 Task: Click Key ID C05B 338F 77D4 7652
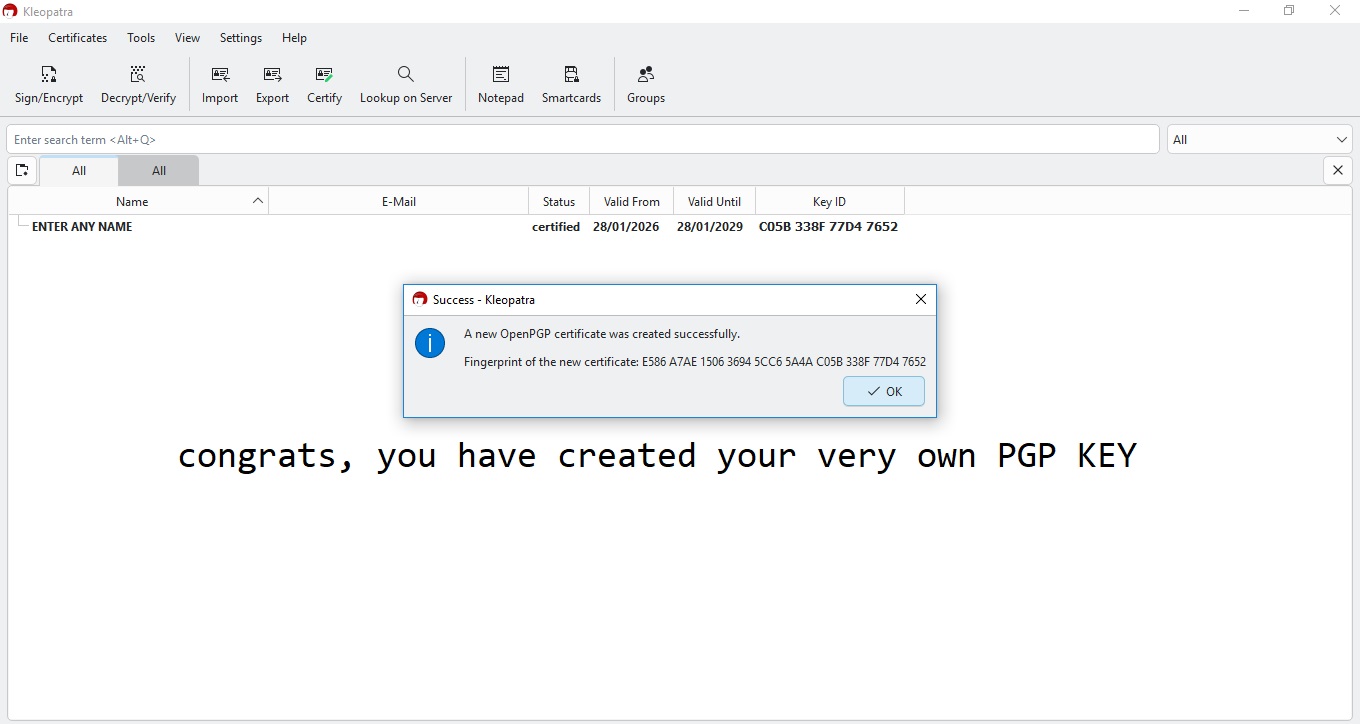pos(829,227)
